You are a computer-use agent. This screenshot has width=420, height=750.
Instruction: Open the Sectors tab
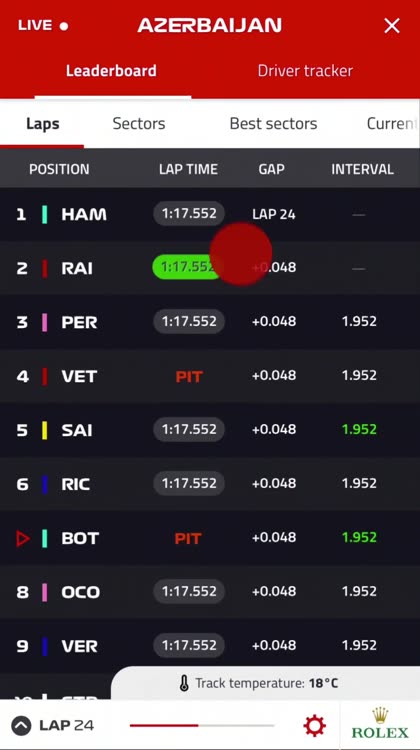coord(139,123)
